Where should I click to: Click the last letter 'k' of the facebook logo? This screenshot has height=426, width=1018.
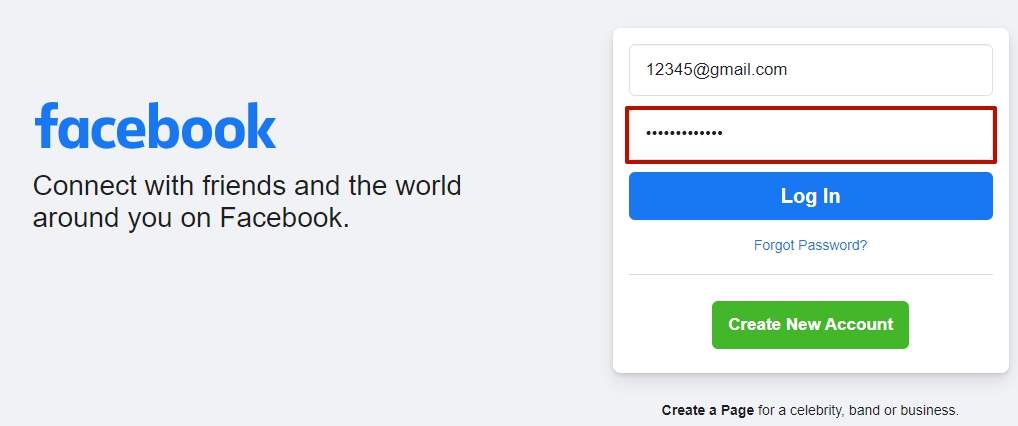[x=262, y=127]
